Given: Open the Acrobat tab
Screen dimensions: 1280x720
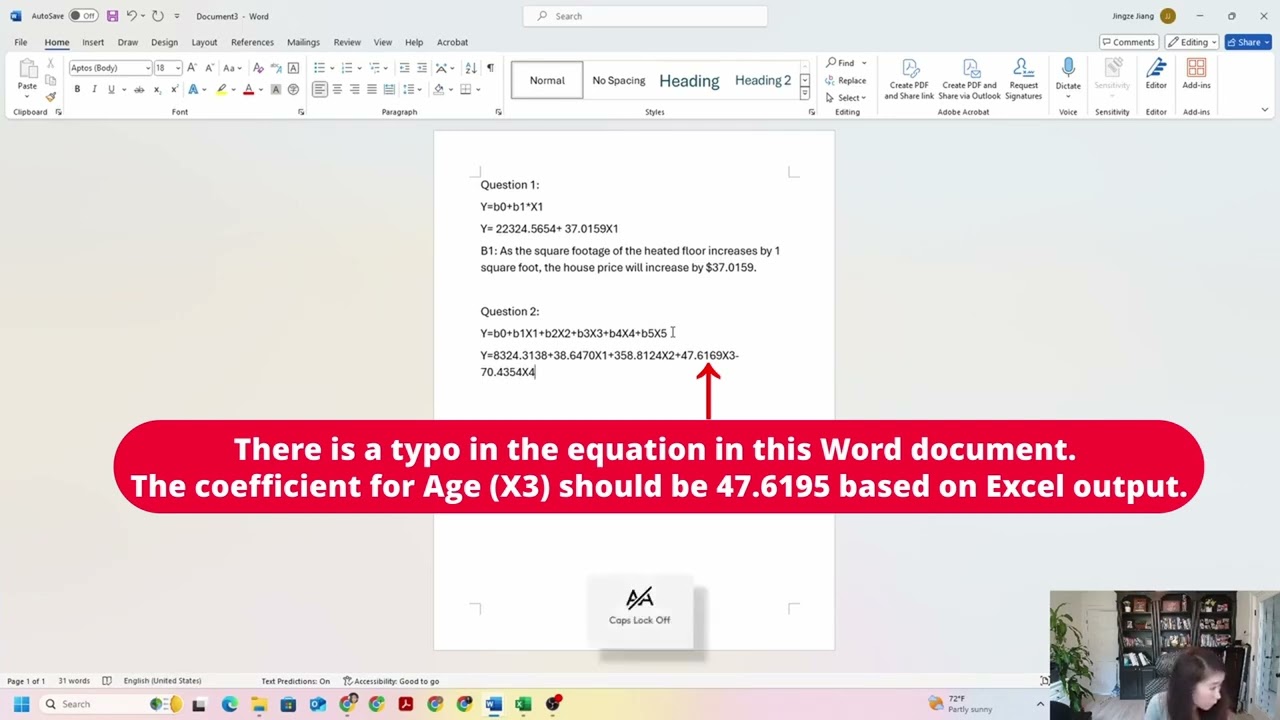Looking at the screenshot, I should point(452,42).
